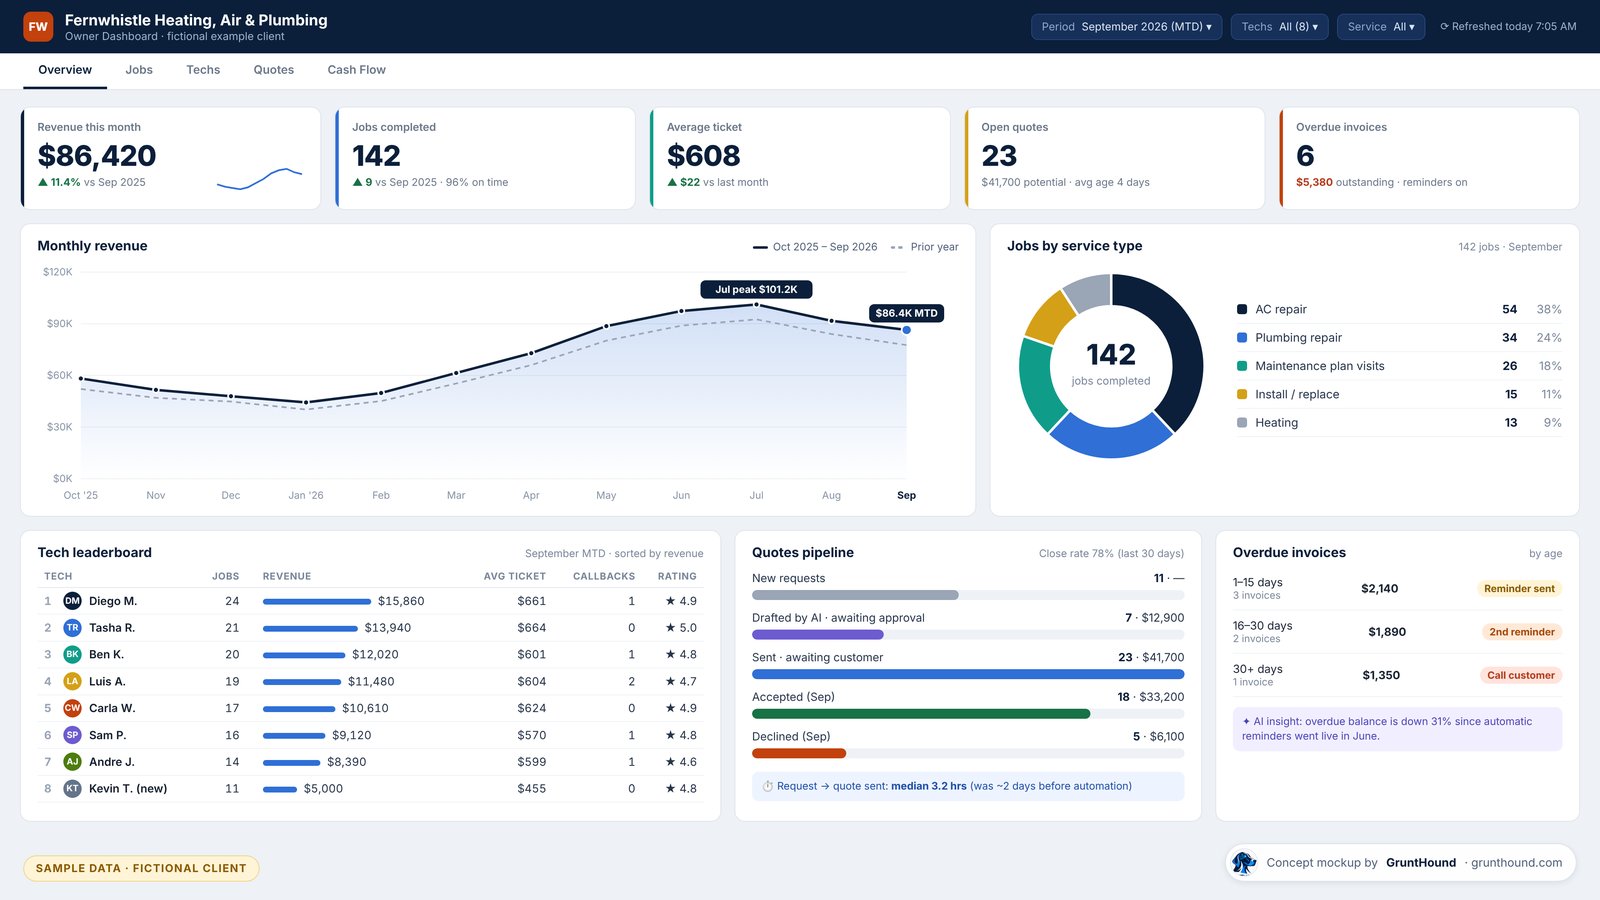Click the Reminder sent status badge
The image size is (1600, 900).
(1519, 589)
